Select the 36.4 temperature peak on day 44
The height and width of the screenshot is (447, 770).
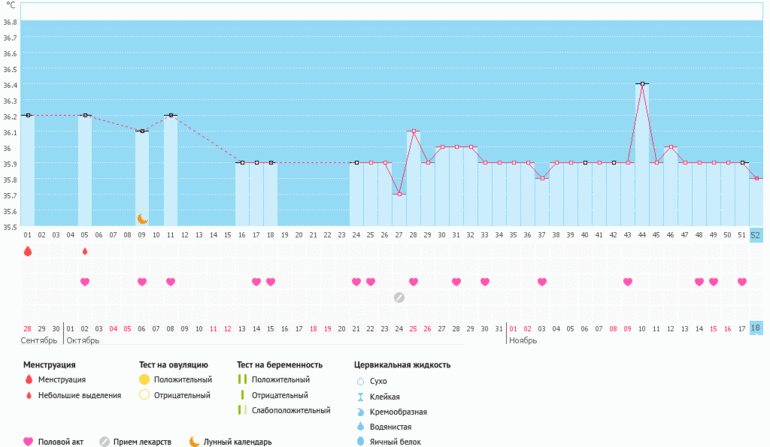pyautogui.click(x=641, y=84)
